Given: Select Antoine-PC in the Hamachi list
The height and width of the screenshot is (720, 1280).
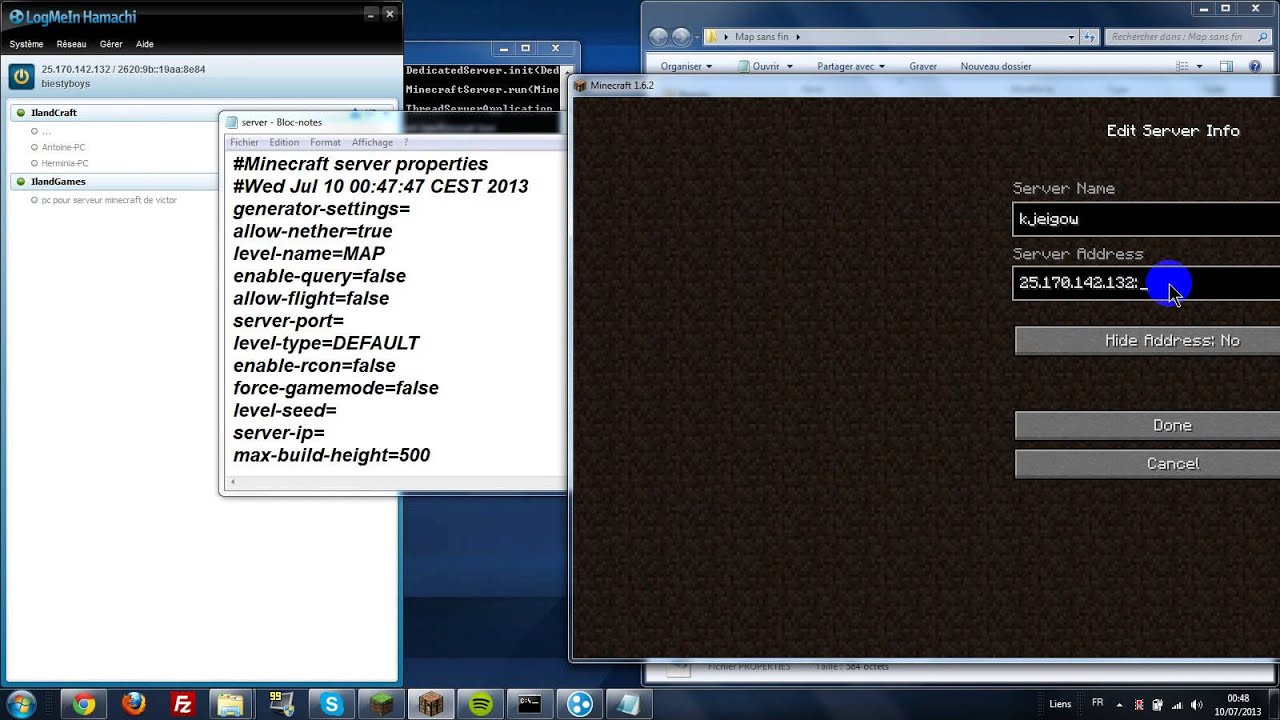Looking at the screenshot, I should 63,147.
